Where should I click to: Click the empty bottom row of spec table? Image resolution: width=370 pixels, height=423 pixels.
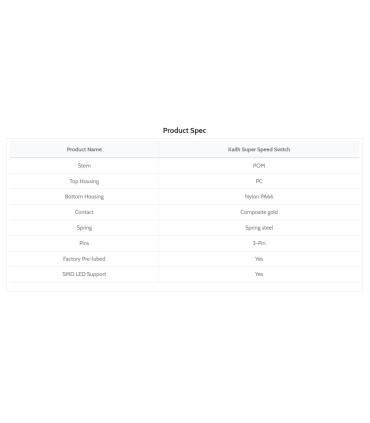tap(185, 286)
